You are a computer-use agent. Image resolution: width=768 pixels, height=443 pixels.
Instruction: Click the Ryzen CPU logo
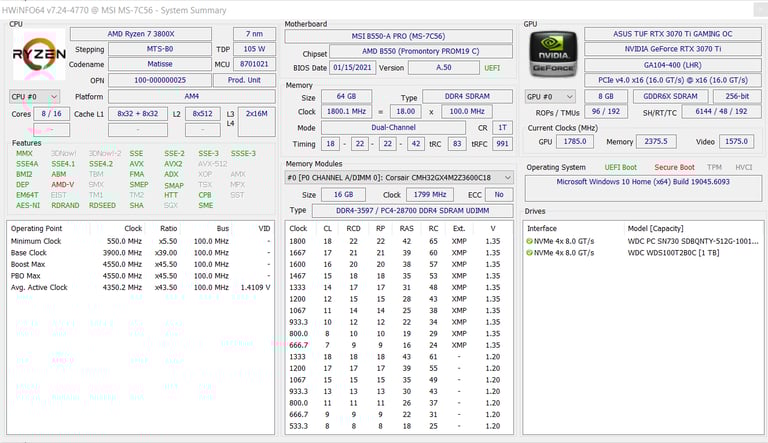coord(39,54)
